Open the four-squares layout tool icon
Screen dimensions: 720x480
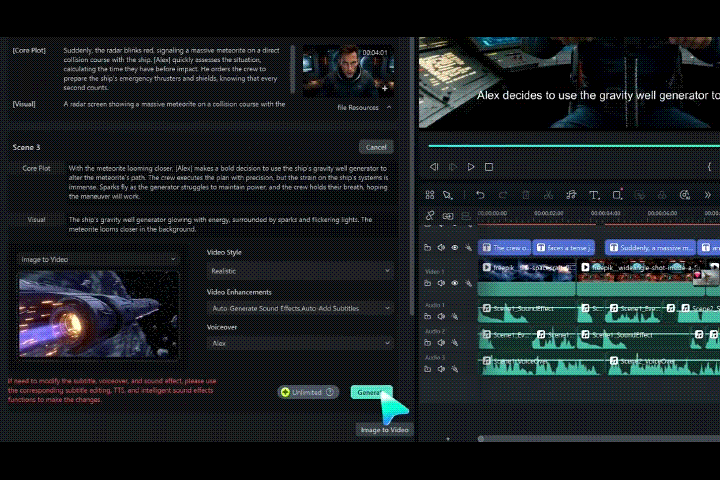point(430,195)
